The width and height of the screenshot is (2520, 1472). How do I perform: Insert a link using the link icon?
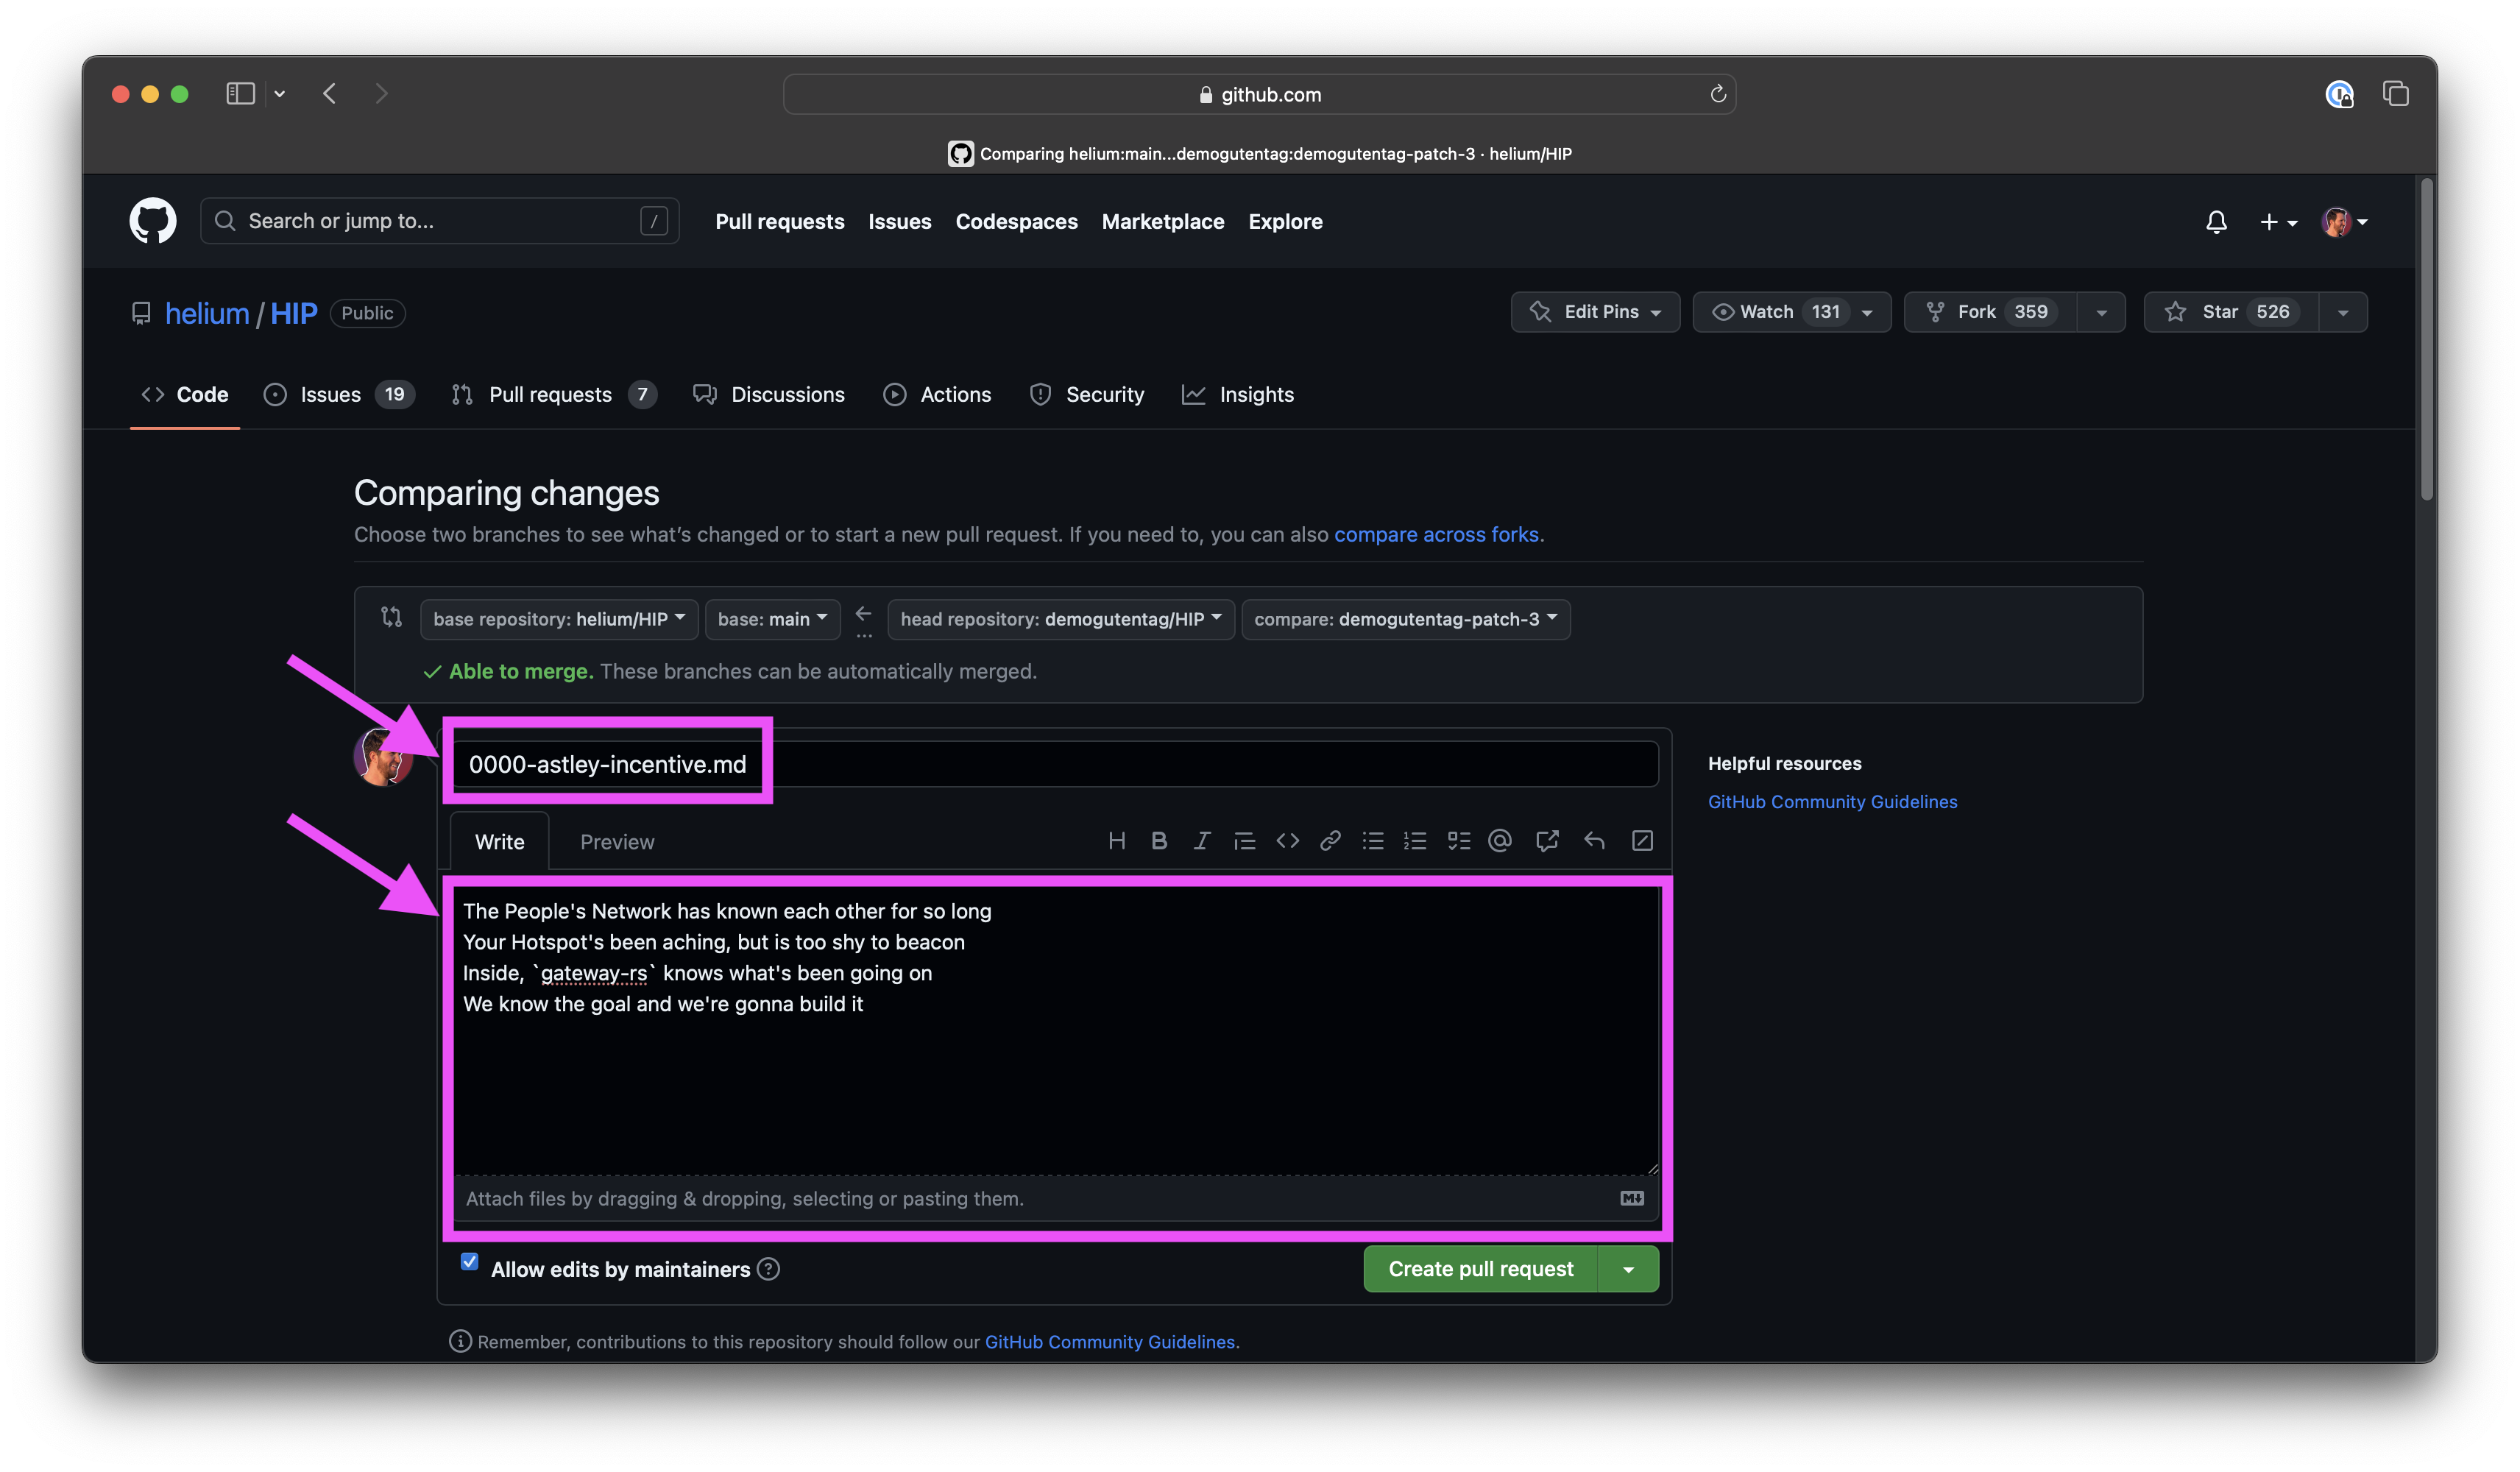point(1330,841)
